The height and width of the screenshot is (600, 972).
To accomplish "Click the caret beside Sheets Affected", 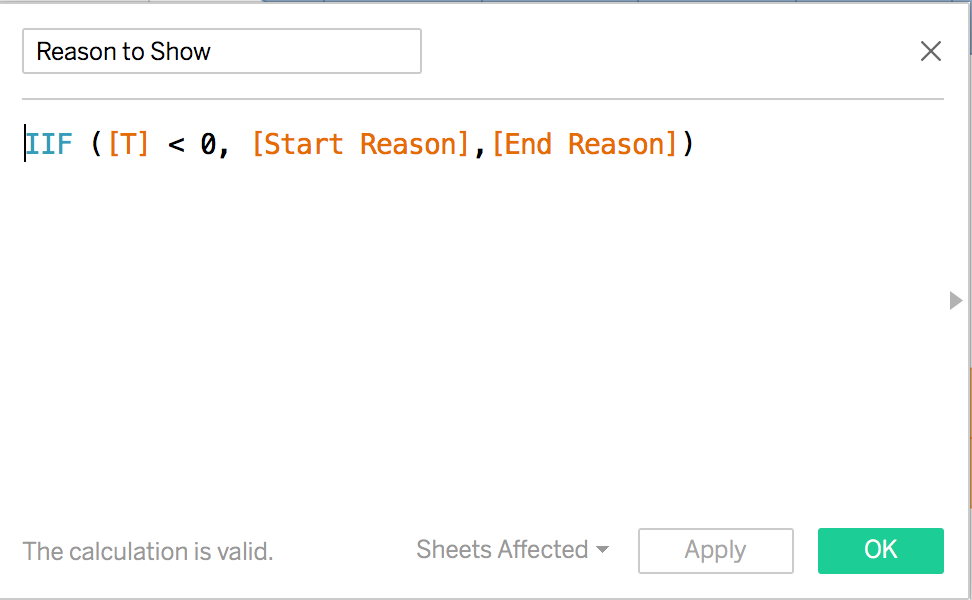I will tap(602, 550).
